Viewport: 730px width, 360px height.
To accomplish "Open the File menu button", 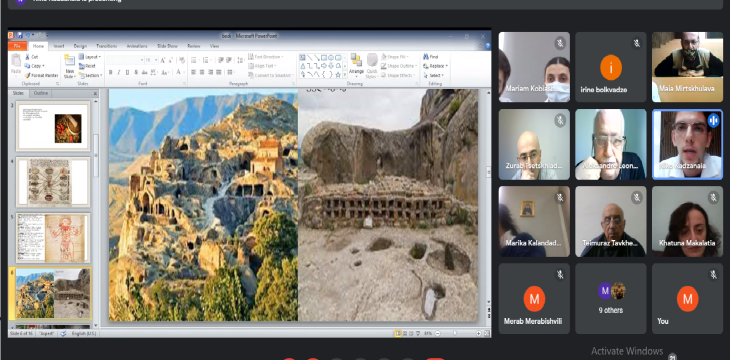I will coord(17,46).
